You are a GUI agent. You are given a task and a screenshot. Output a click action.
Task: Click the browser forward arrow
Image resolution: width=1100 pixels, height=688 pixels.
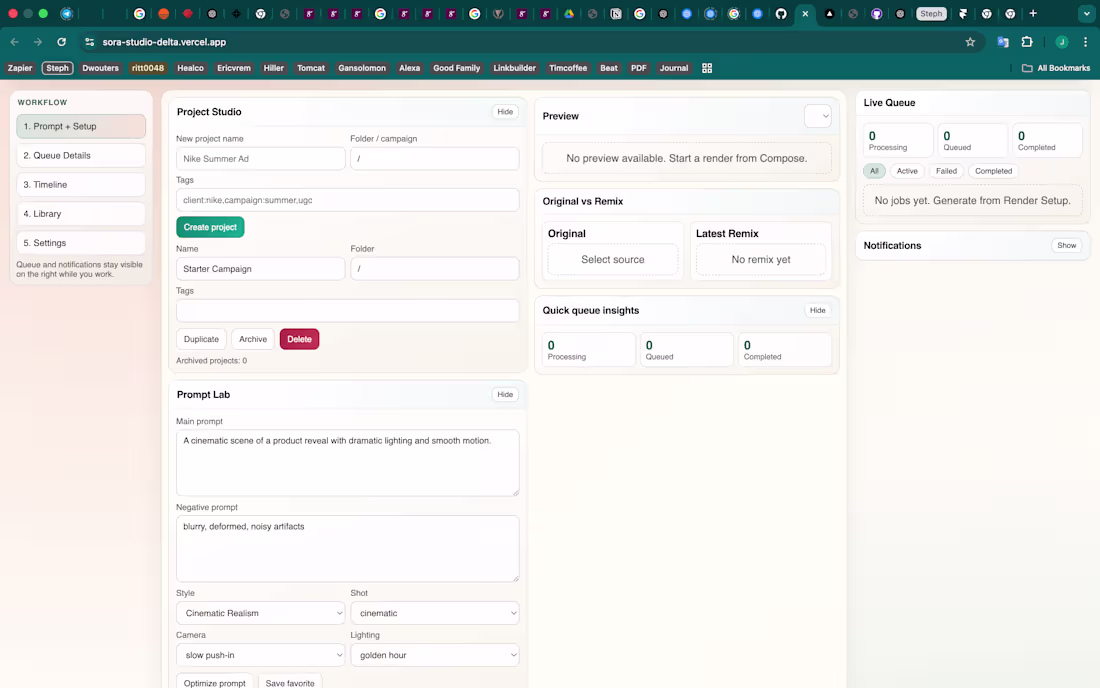38,42
